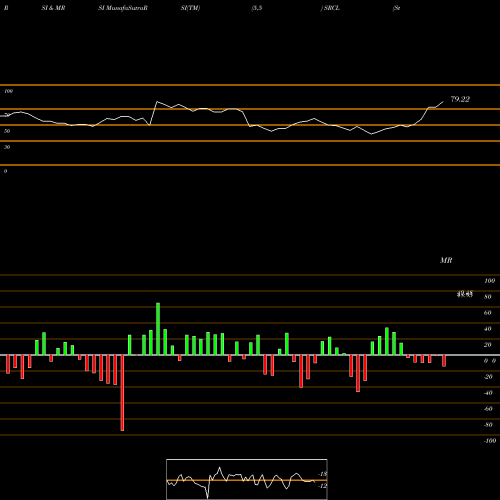Click the 100 axis label of RSI panel

(9, 91)
